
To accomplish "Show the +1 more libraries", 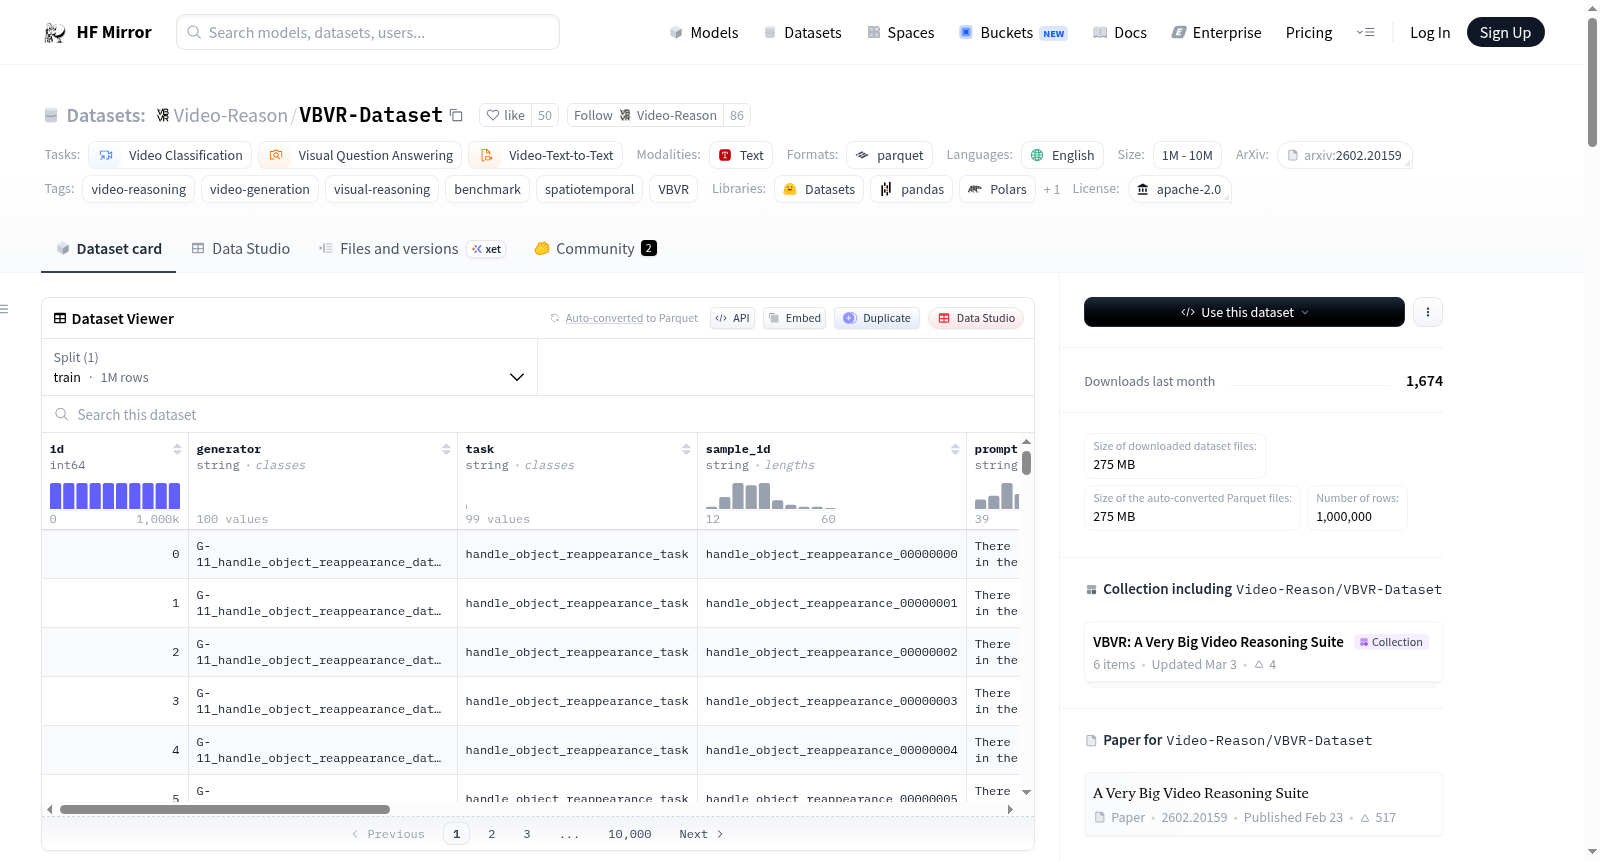I will tap(1051, 189).
